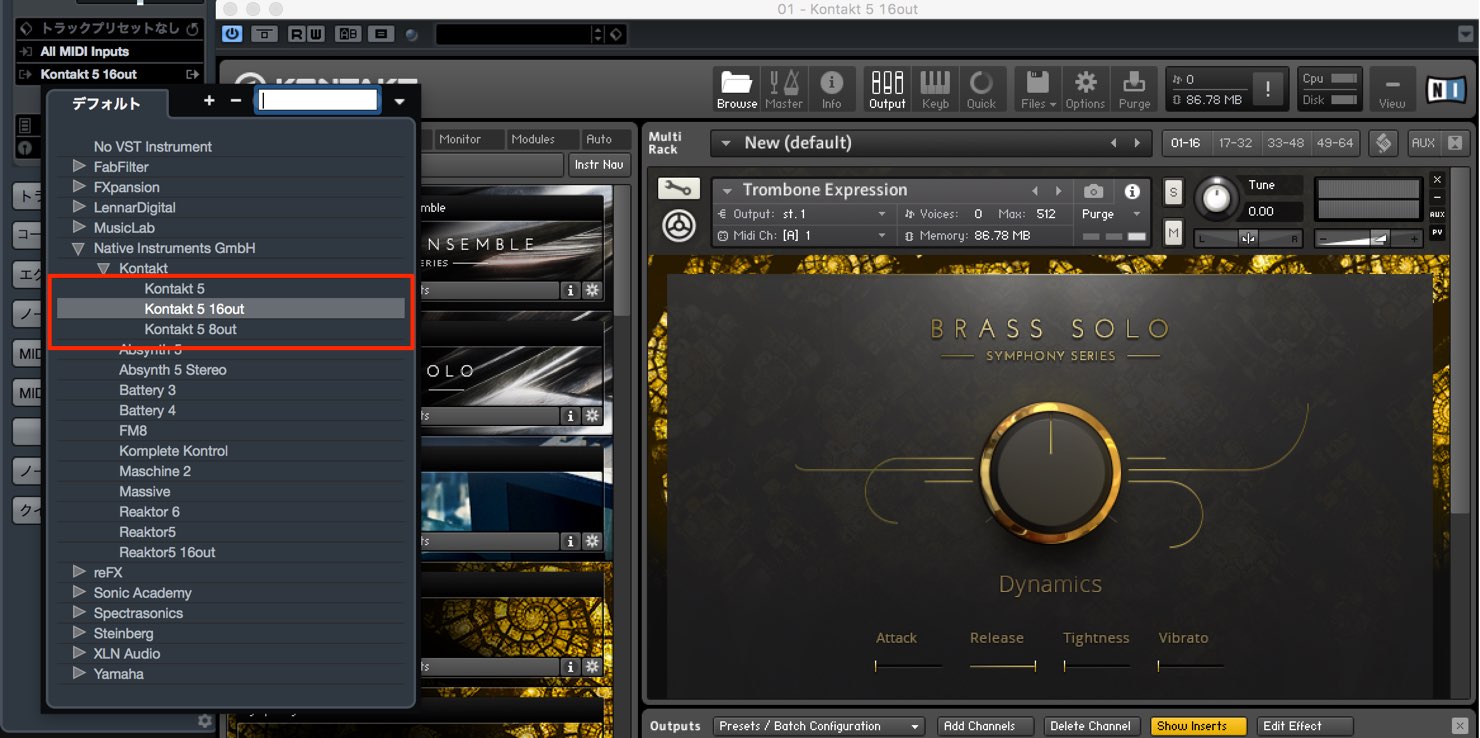
Task: Click the Quick-Load icon
Action: (981, 90)
